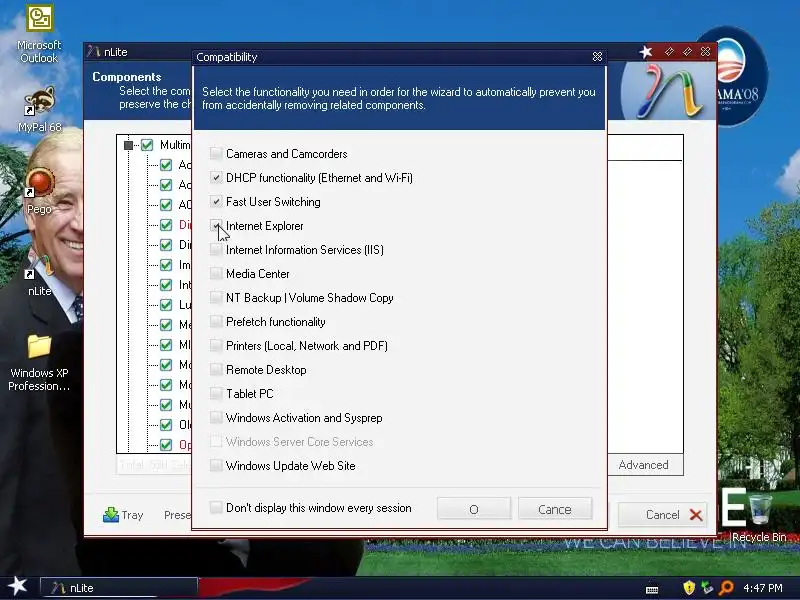Viewport: 800px width, 600px height.
Task: Open the Pego desktop shortcut
Action: point(39,191)
